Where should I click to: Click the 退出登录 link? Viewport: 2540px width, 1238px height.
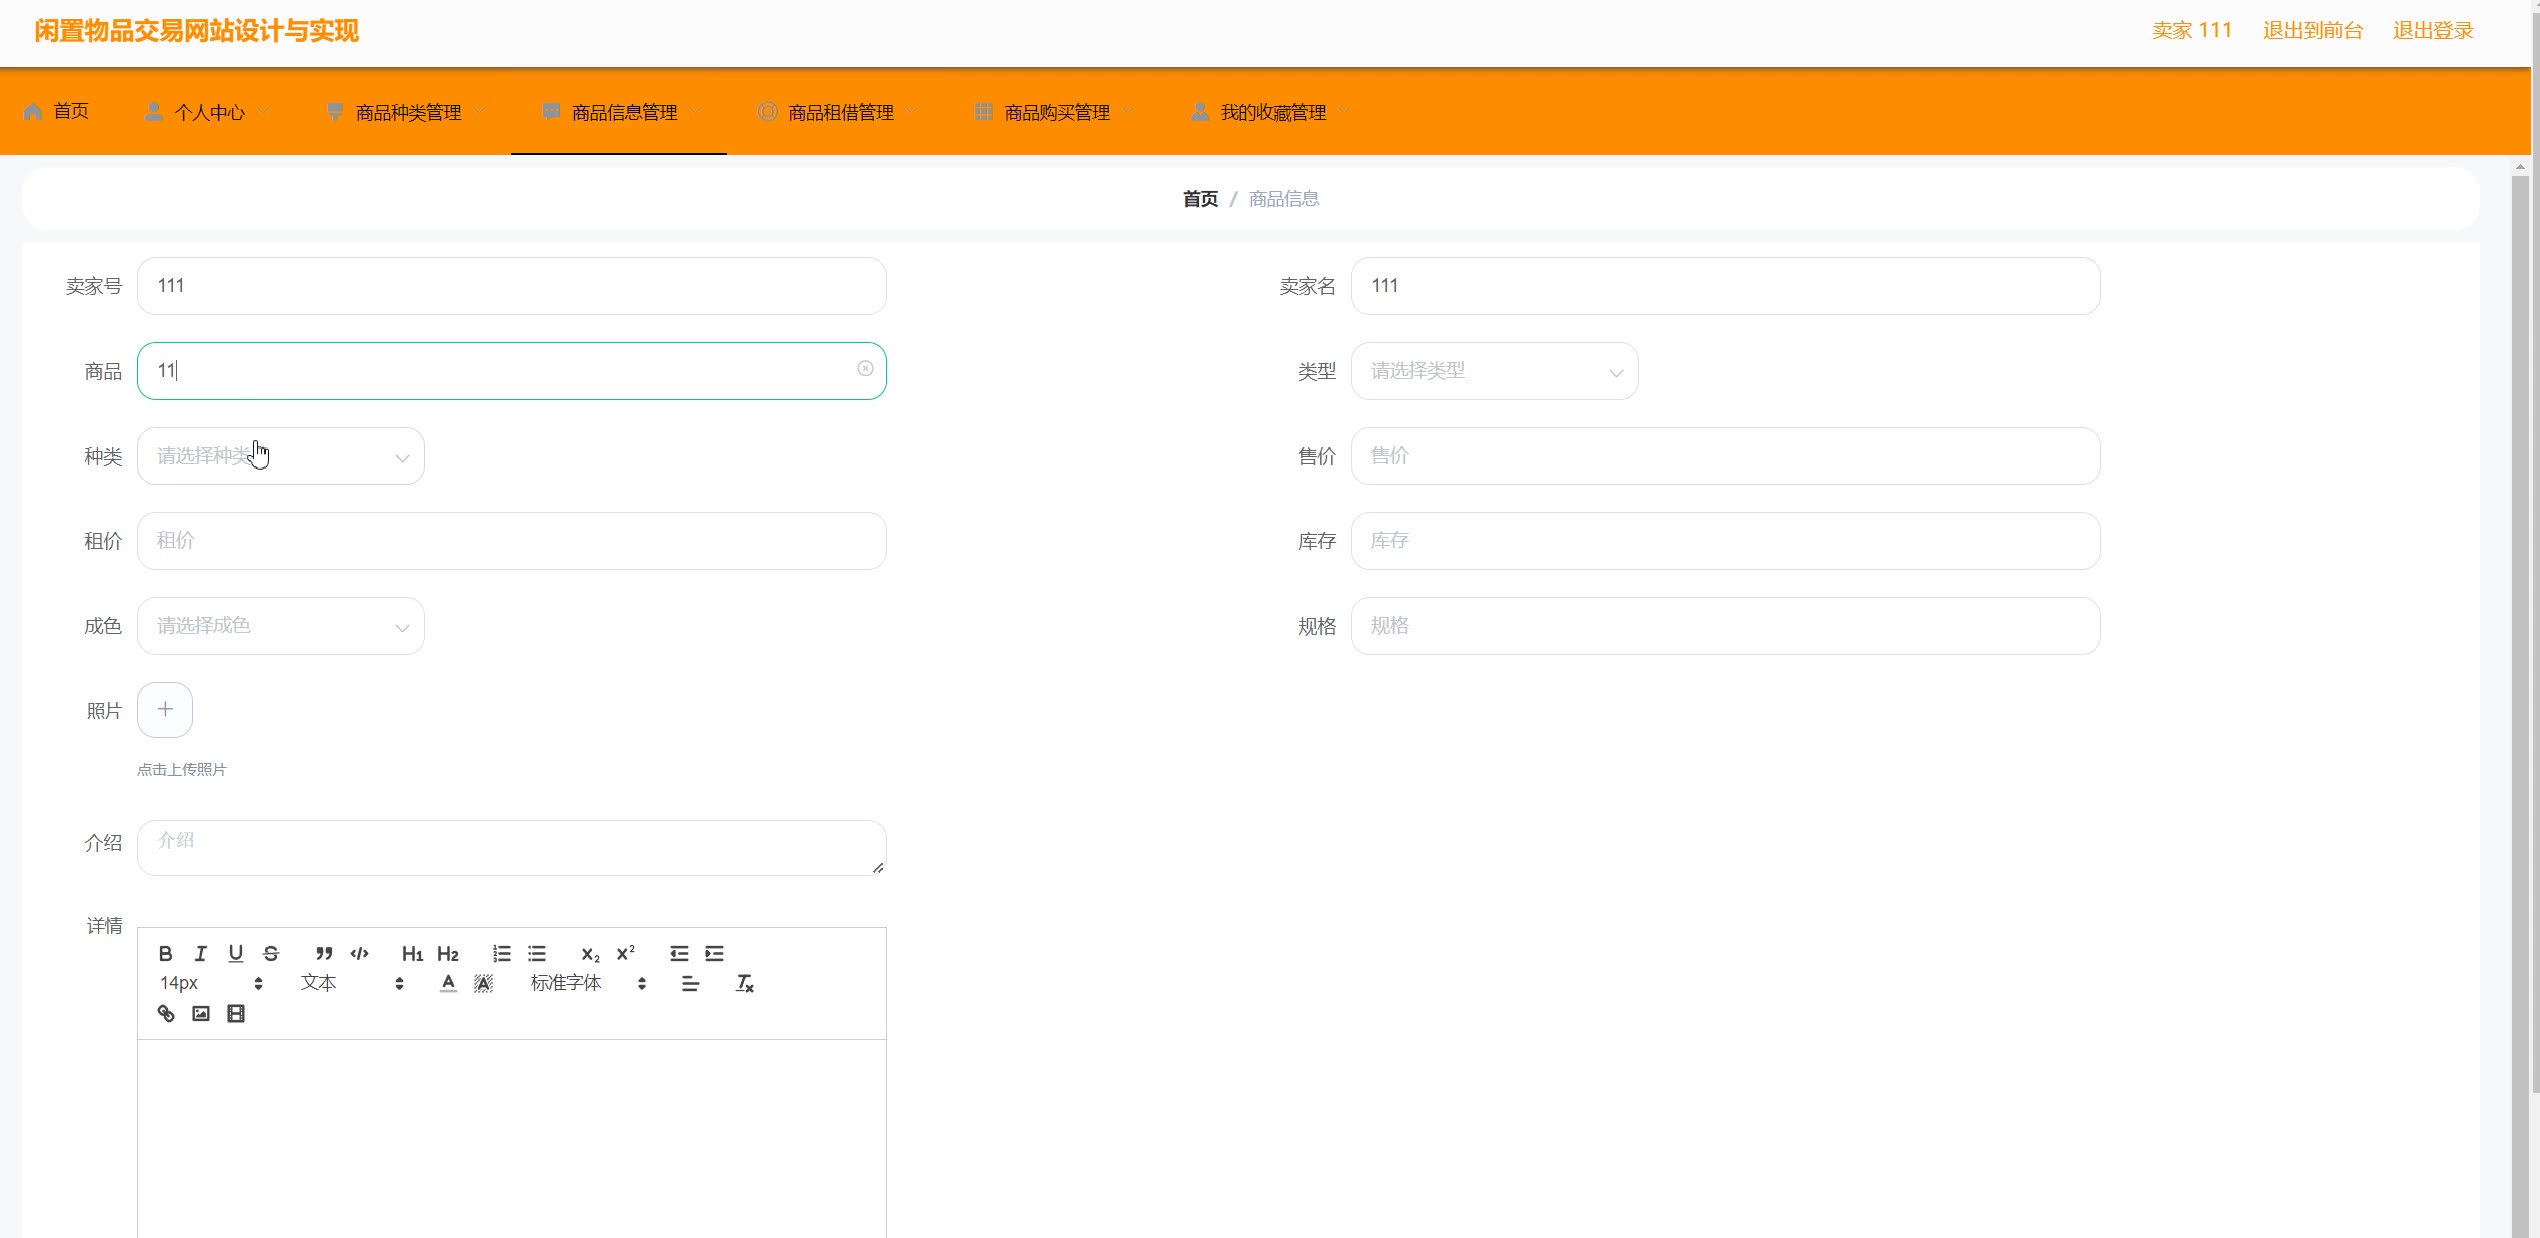point(2432,31)
